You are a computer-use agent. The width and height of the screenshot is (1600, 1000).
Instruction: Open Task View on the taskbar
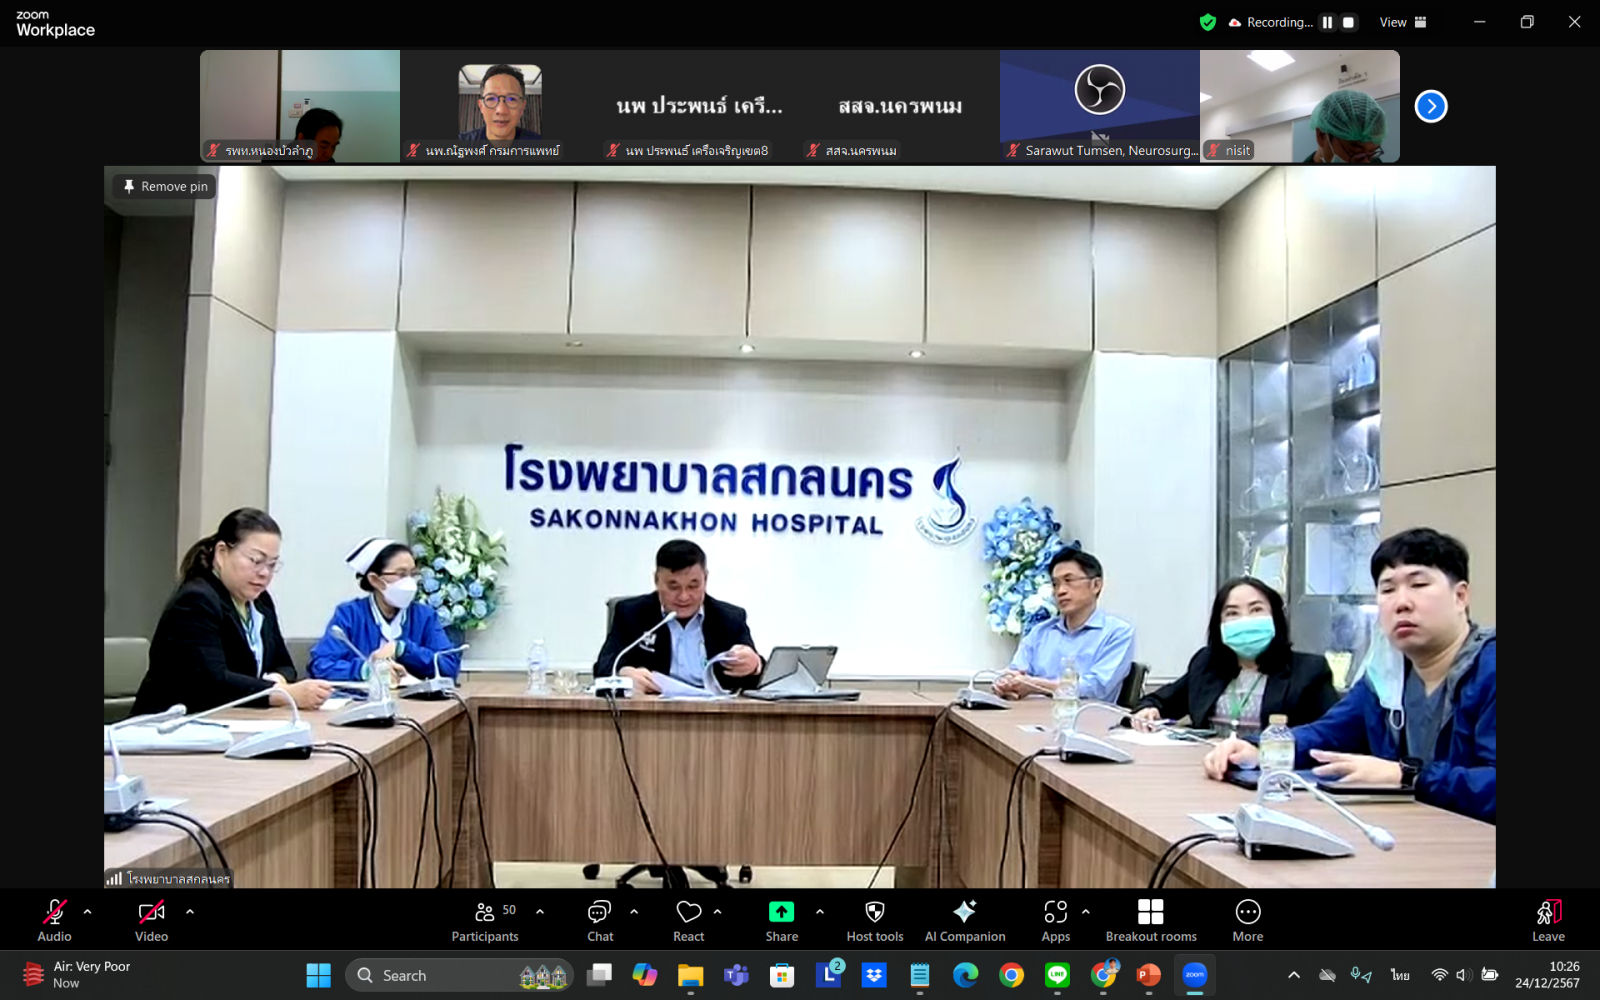click(x=599, y=975)
